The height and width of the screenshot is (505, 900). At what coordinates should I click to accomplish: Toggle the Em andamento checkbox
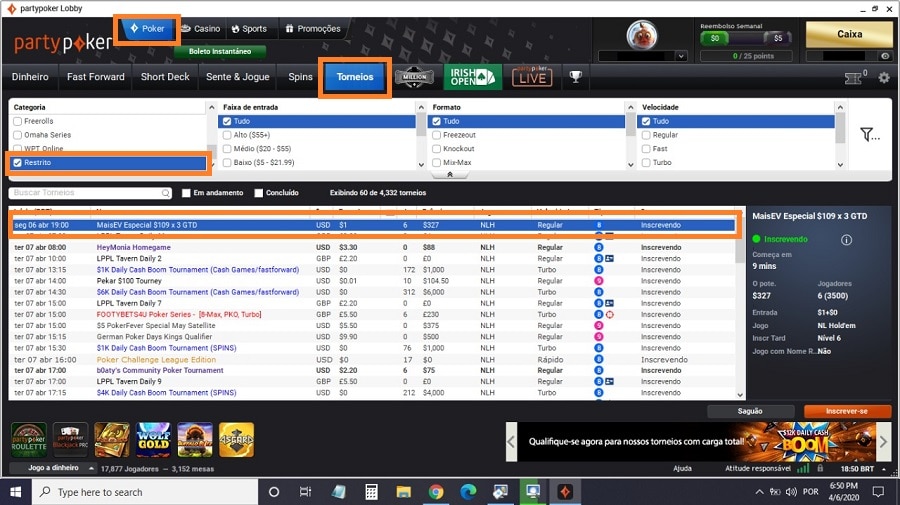186,193
